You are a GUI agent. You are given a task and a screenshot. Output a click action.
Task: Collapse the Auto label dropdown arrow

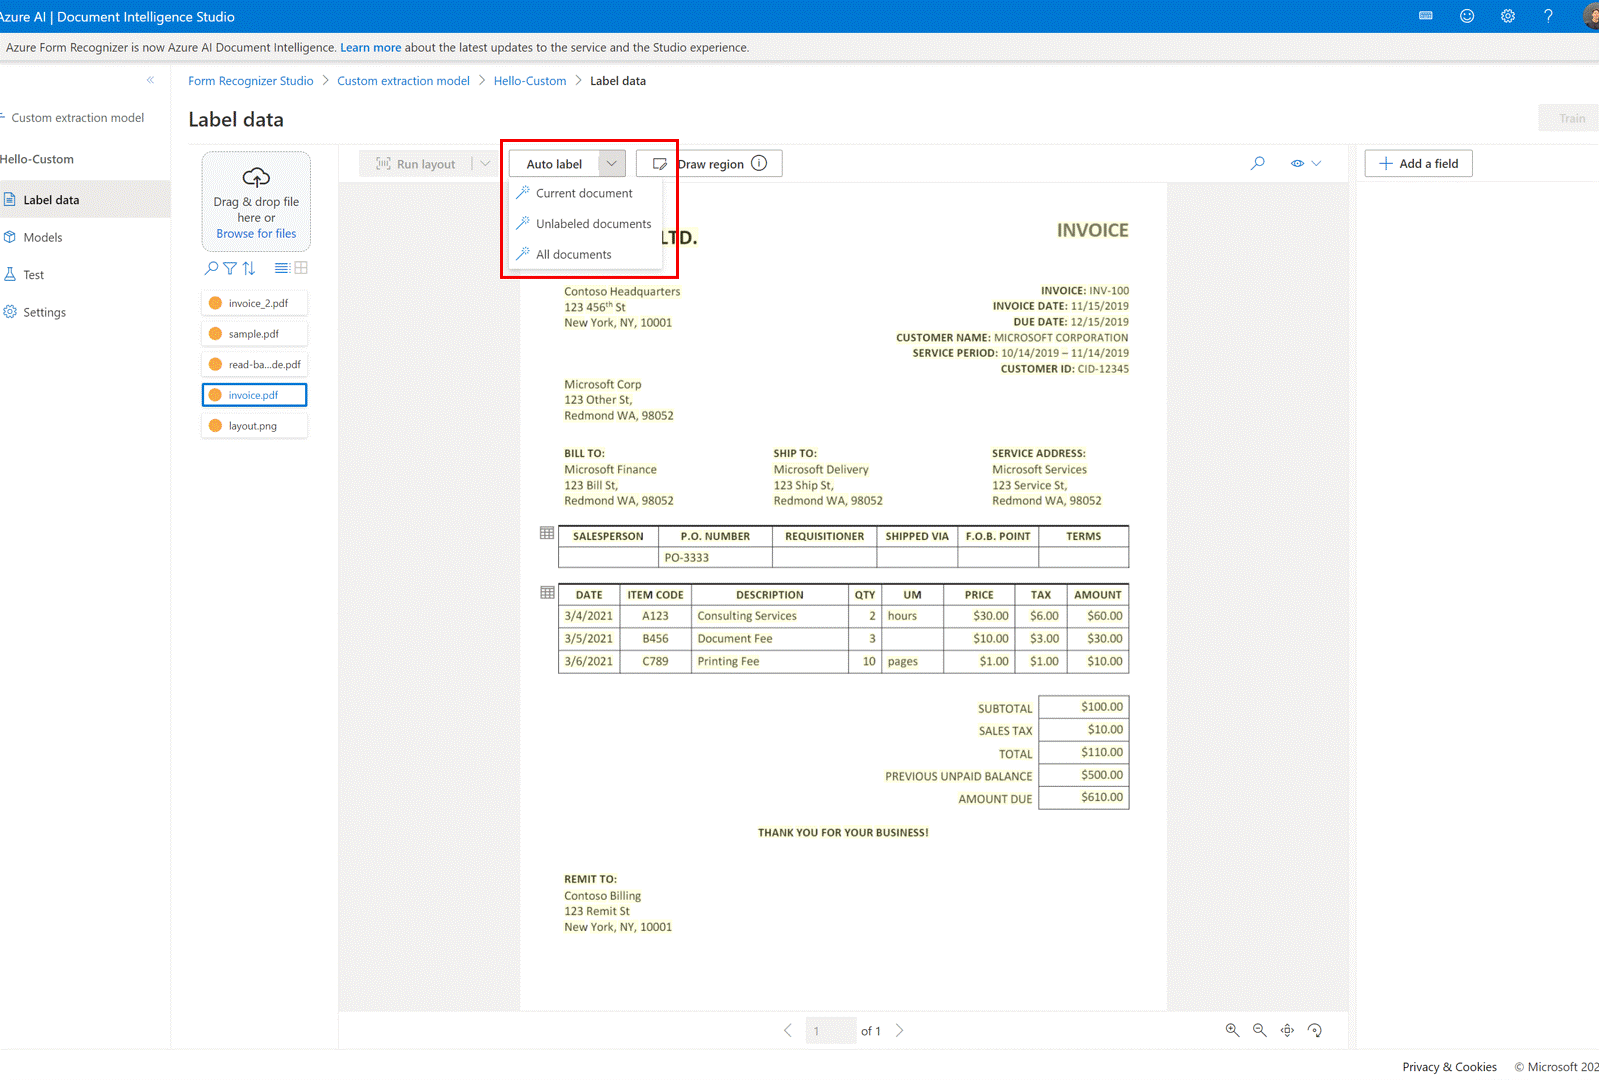(x=612, y=164)
